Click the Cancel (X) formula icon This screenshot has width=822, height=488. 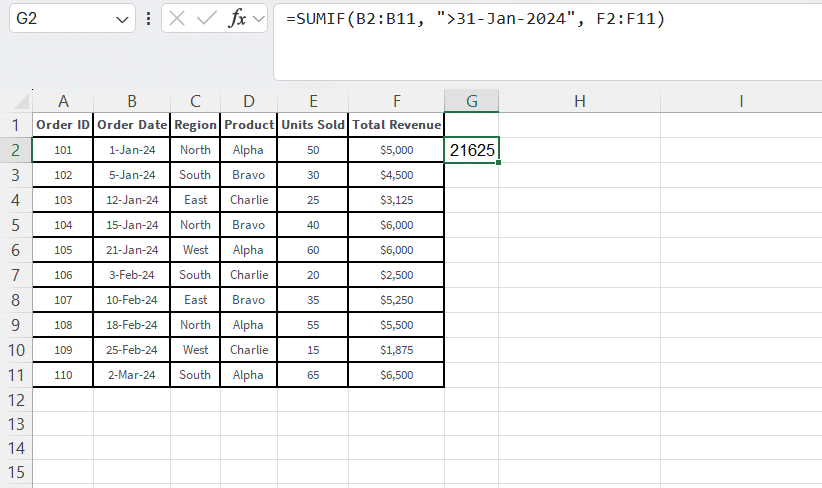pos(177,19)
